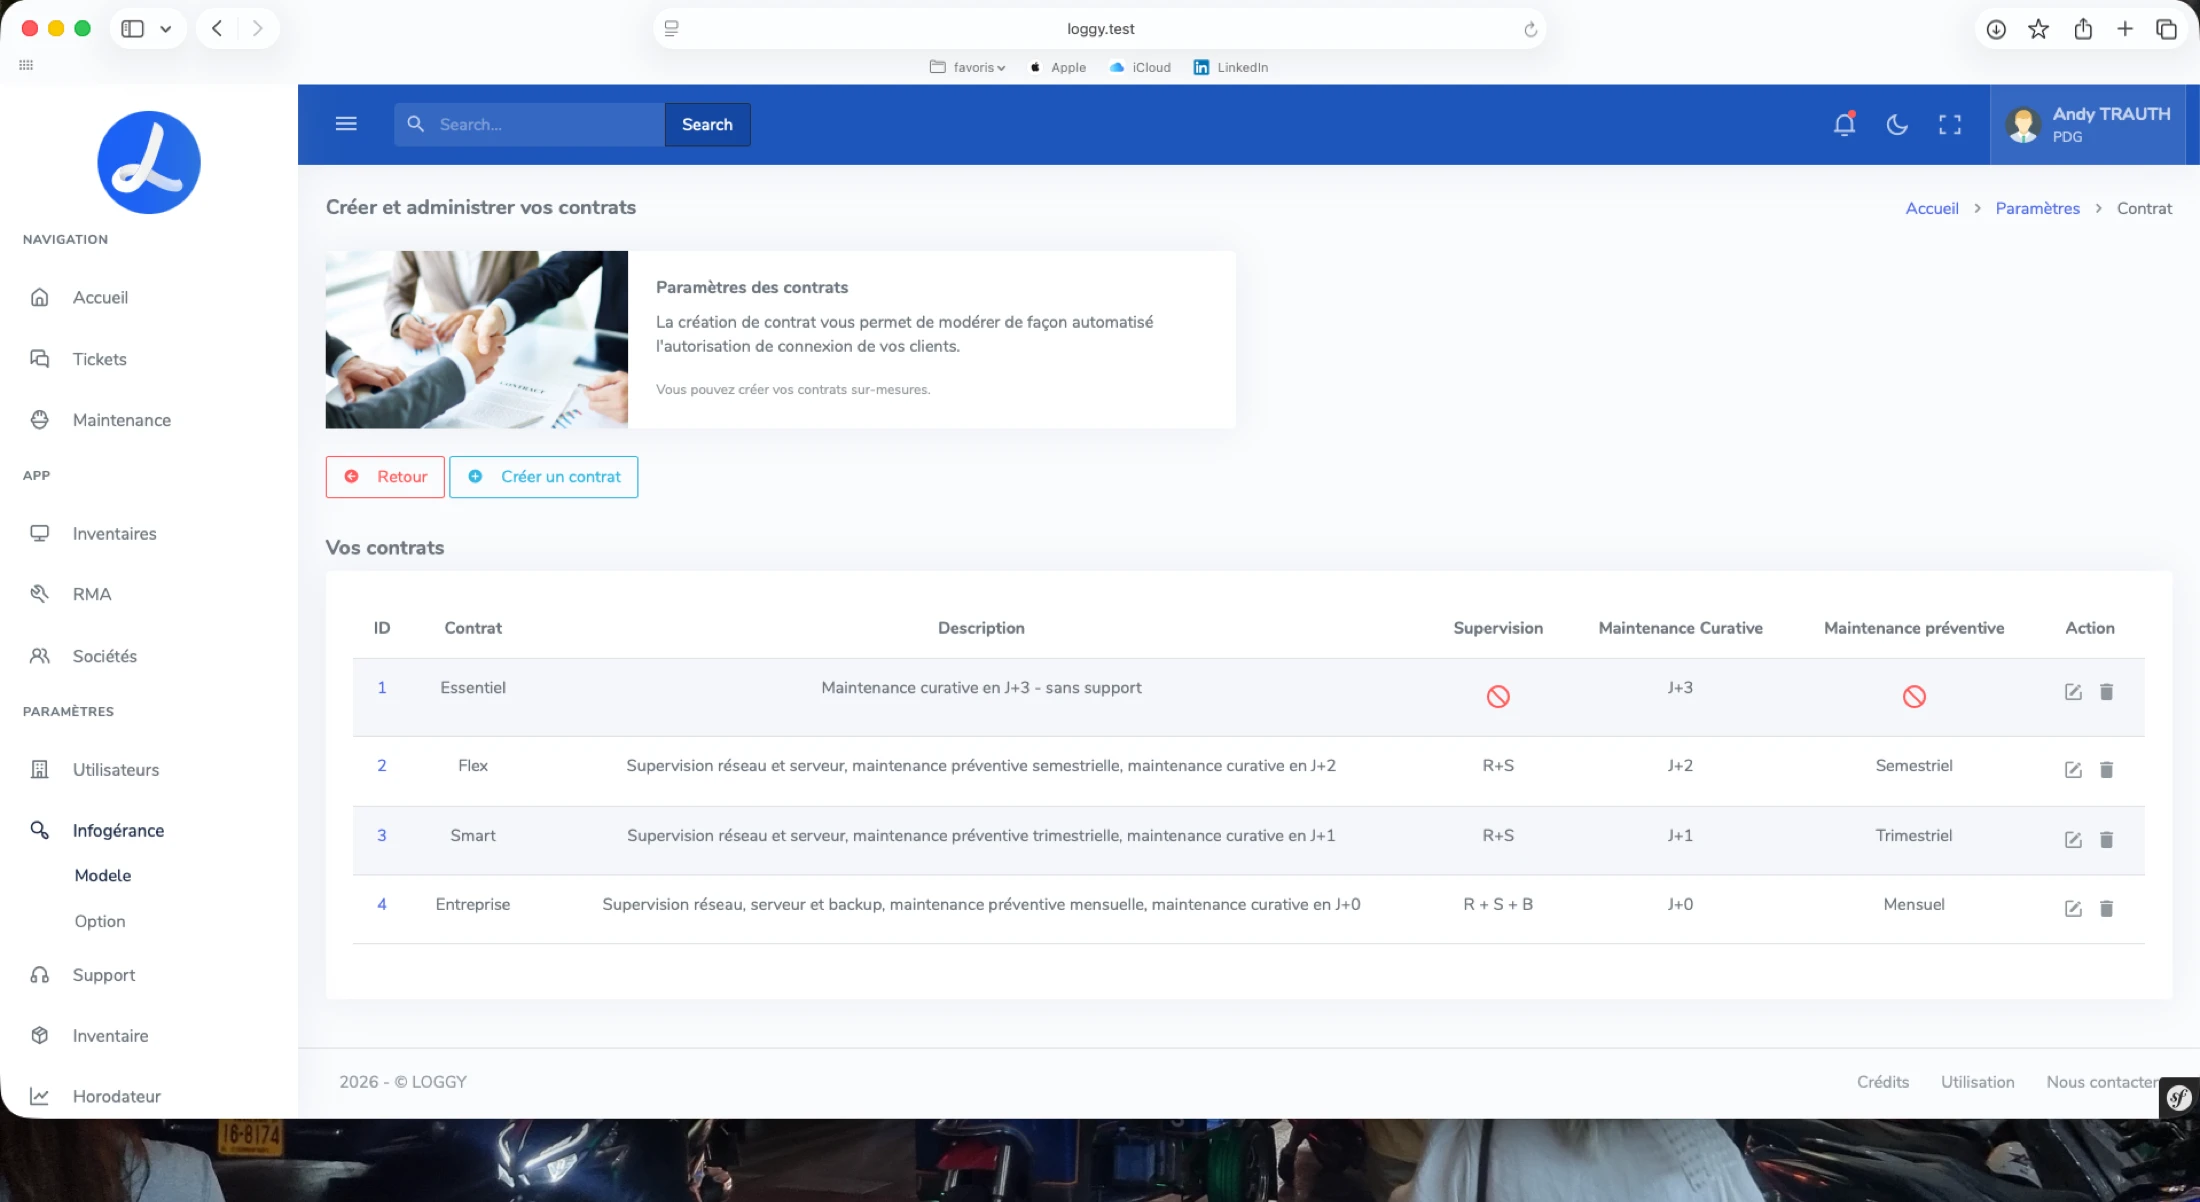Click the Maintenance Curative column header
Screen dimensions: 2200x1202
click(1680, 628)
